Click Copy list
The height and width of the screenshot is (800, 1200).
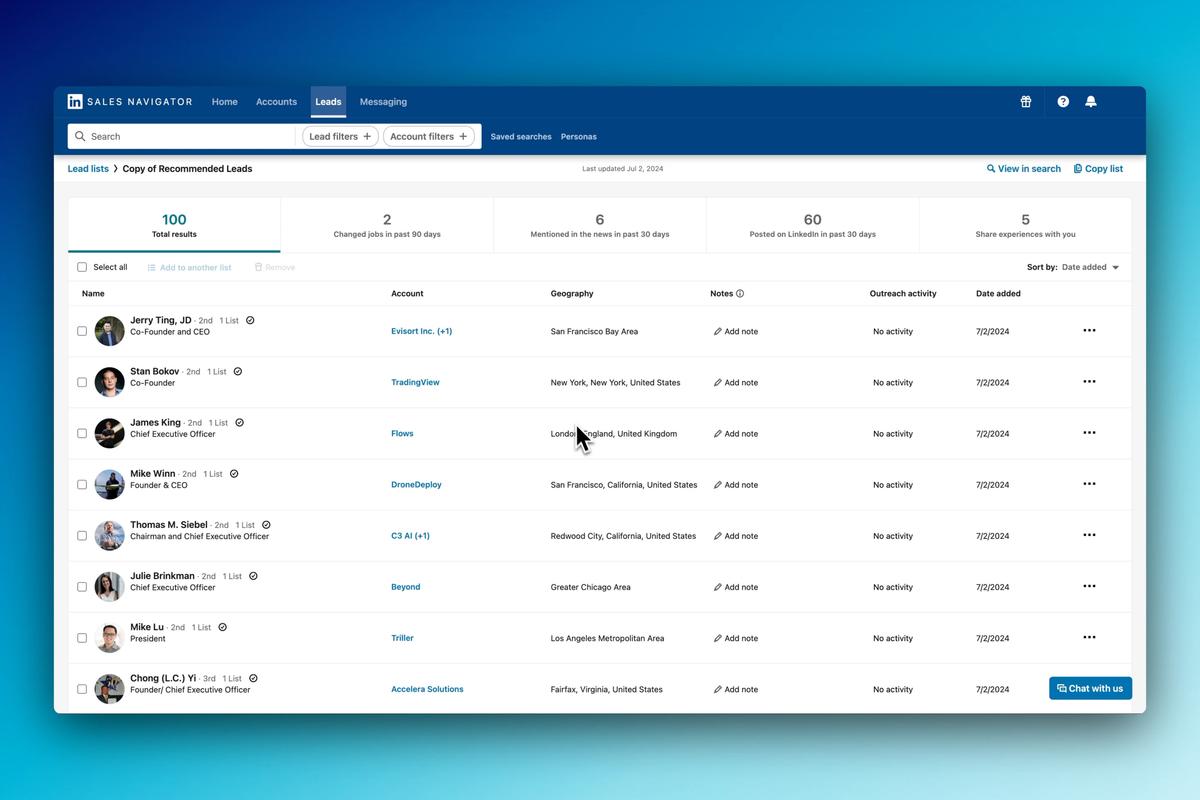pyautogui.click(x=1098, y=169)
